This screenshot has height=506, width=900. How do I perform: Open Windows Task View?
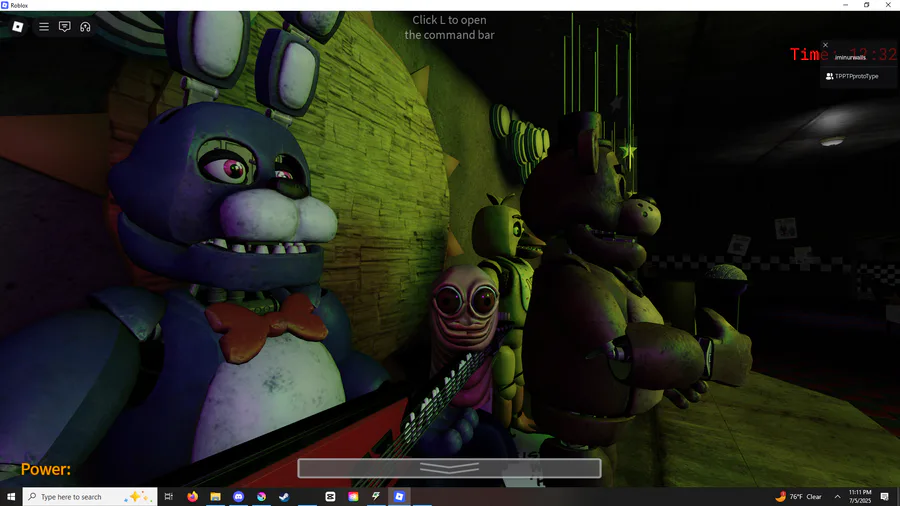point(168,496)
